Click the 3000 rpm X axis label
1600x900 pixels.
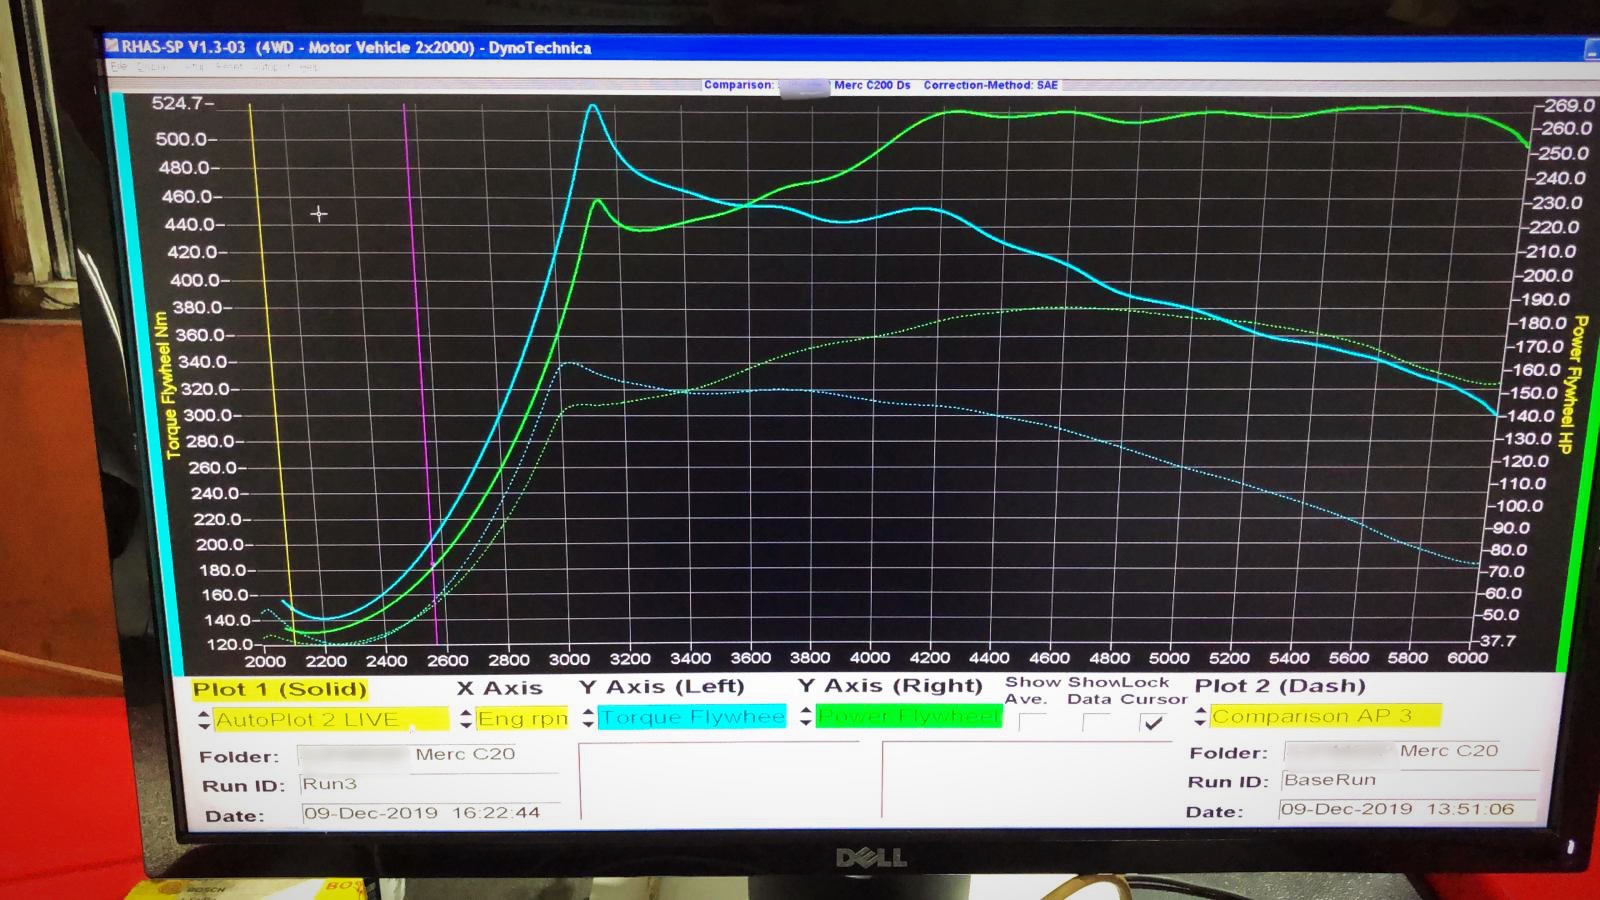click(x=569, y=659)
